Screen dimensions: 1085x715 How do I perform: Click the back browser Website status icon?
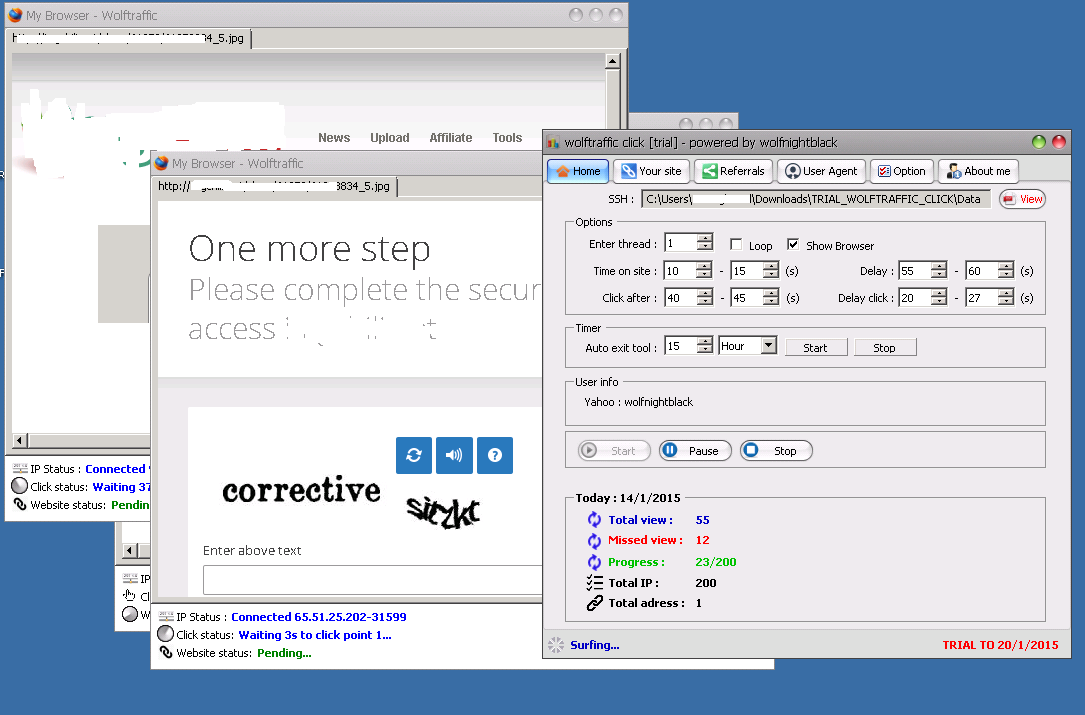point(20,505)
